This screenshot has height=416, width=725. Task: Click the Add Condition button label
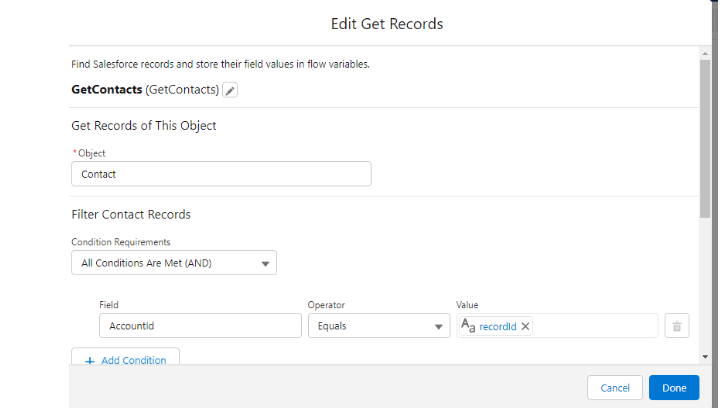pyautogui.click(x=133, y=360)
